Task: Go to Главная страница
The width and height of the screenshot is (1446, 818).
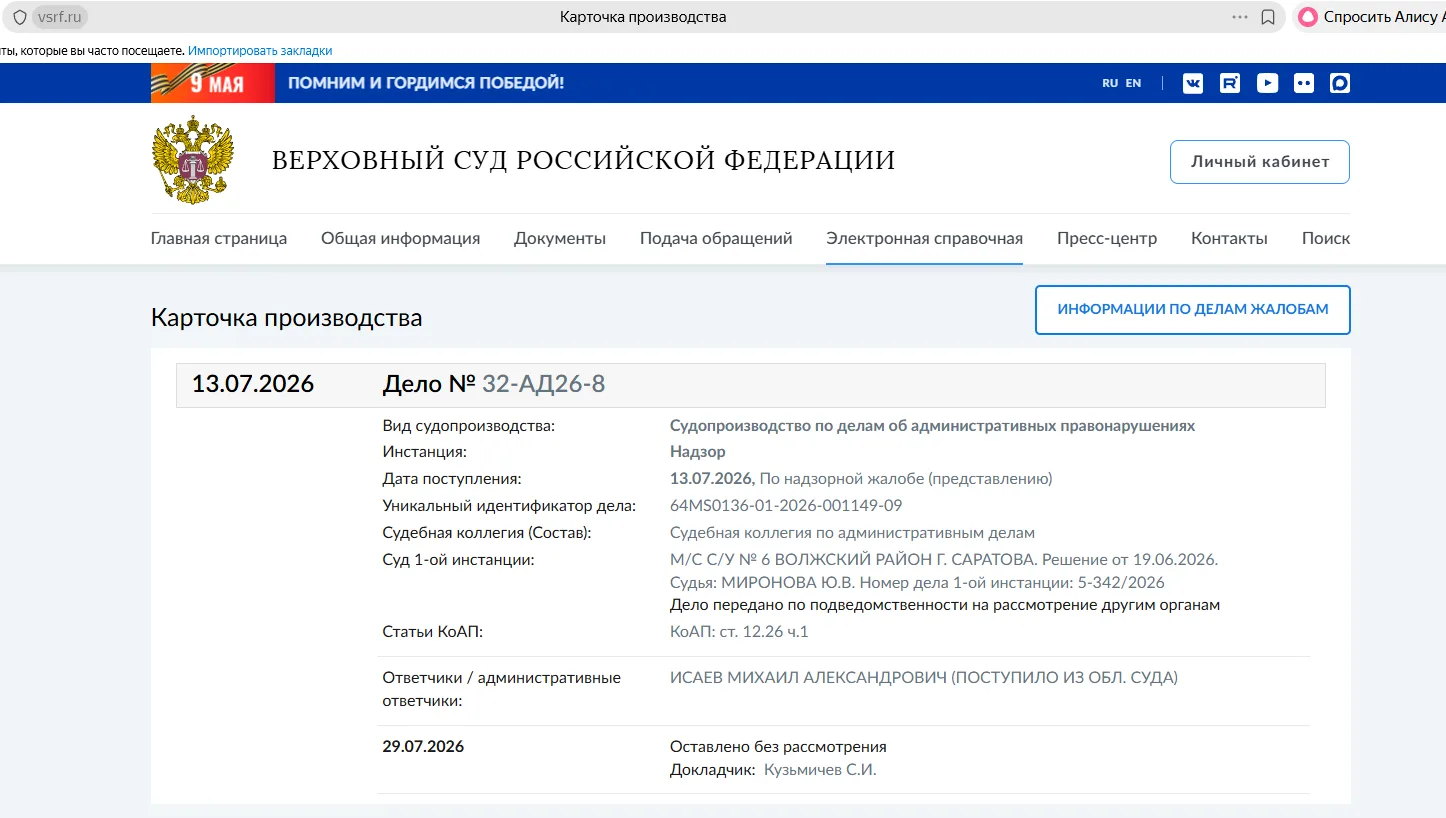Action: (x=219, y=238)
